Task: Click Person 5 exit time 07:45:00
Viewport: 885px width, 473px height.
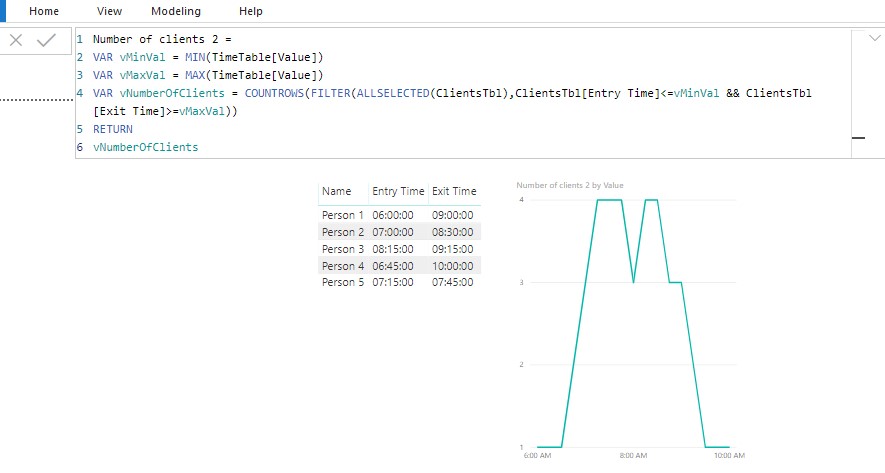Action: click(453, 282)
